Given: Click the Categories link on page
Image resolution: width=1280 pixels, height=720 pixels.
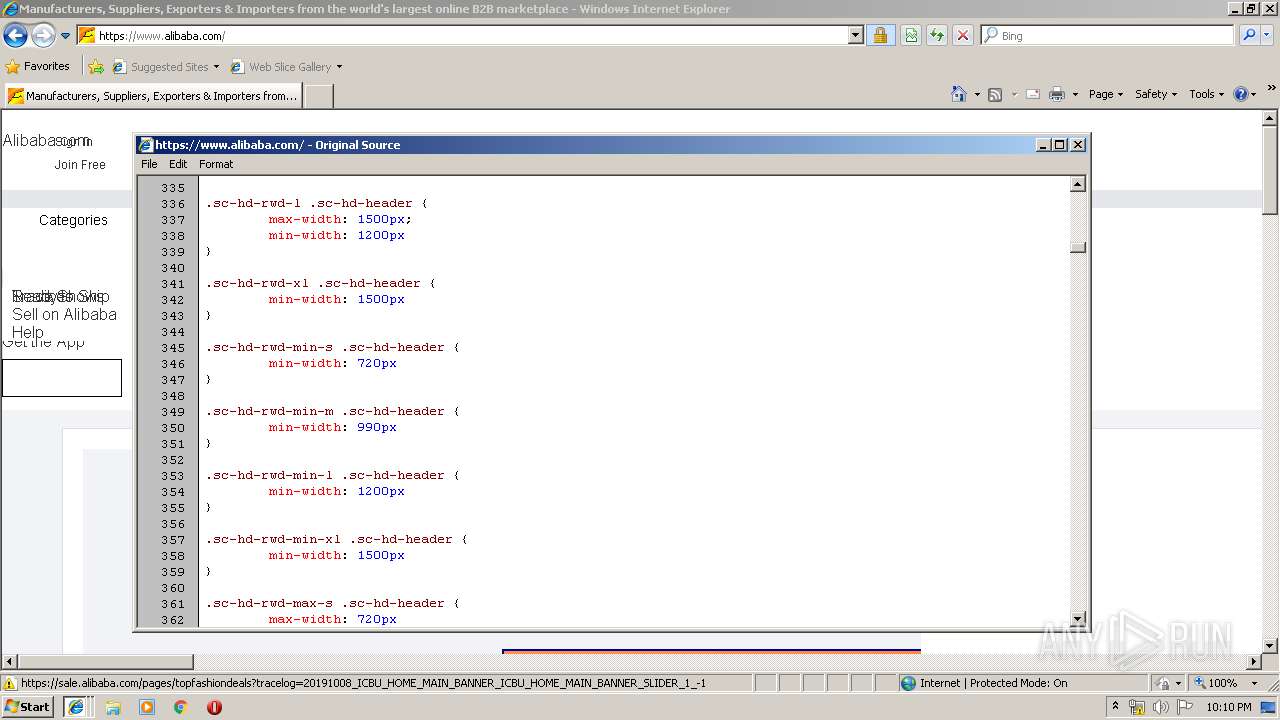Looking at the screenshot, I should [73, 220].
